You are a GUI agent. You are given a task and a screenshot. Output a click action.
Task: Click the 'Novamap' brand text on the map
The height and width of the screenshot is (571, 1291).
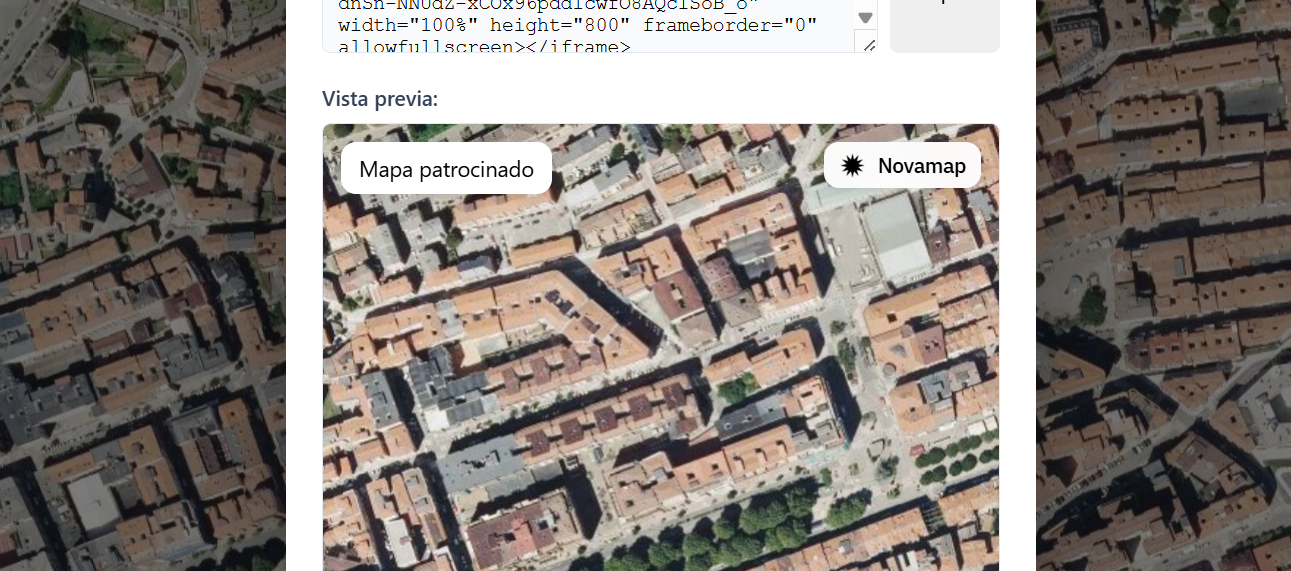922,166
